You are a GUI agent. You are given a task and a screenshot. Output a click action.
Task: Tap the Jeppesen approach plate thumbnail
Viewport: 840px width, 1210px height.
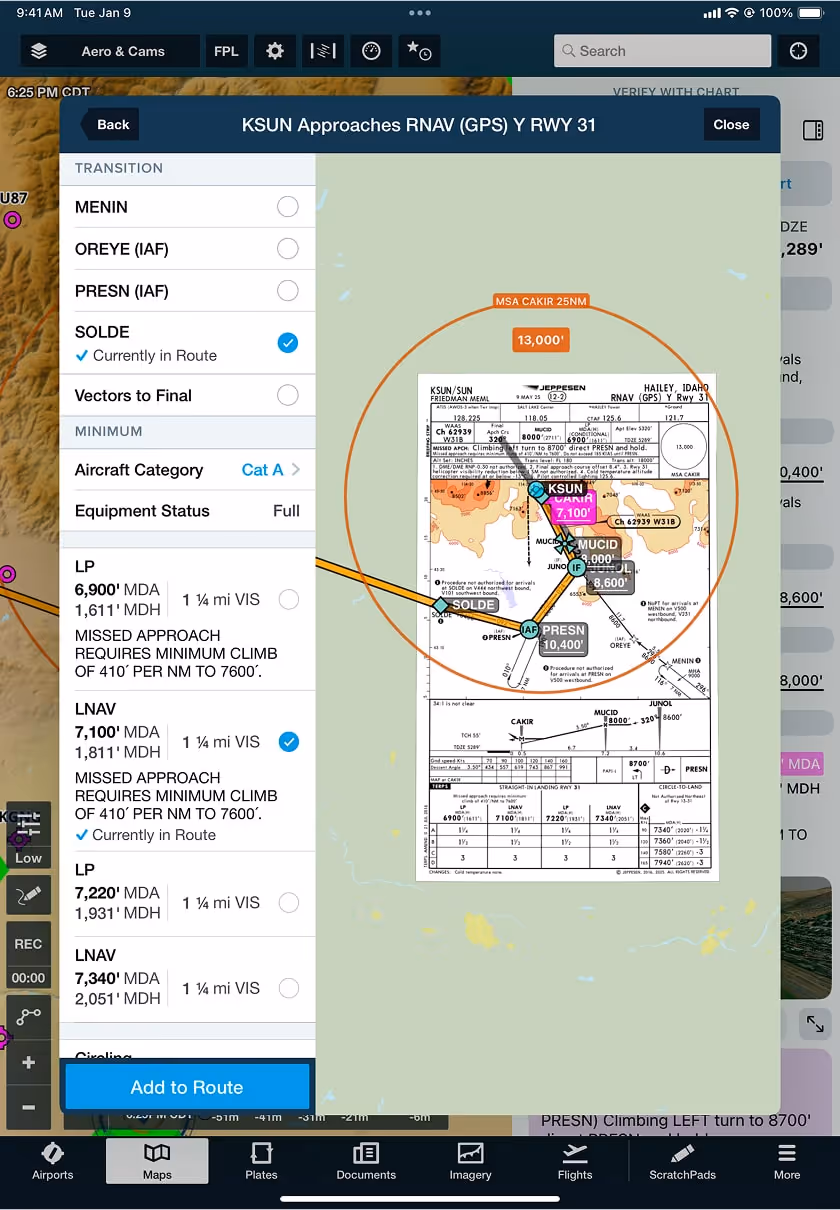point(567,627)
